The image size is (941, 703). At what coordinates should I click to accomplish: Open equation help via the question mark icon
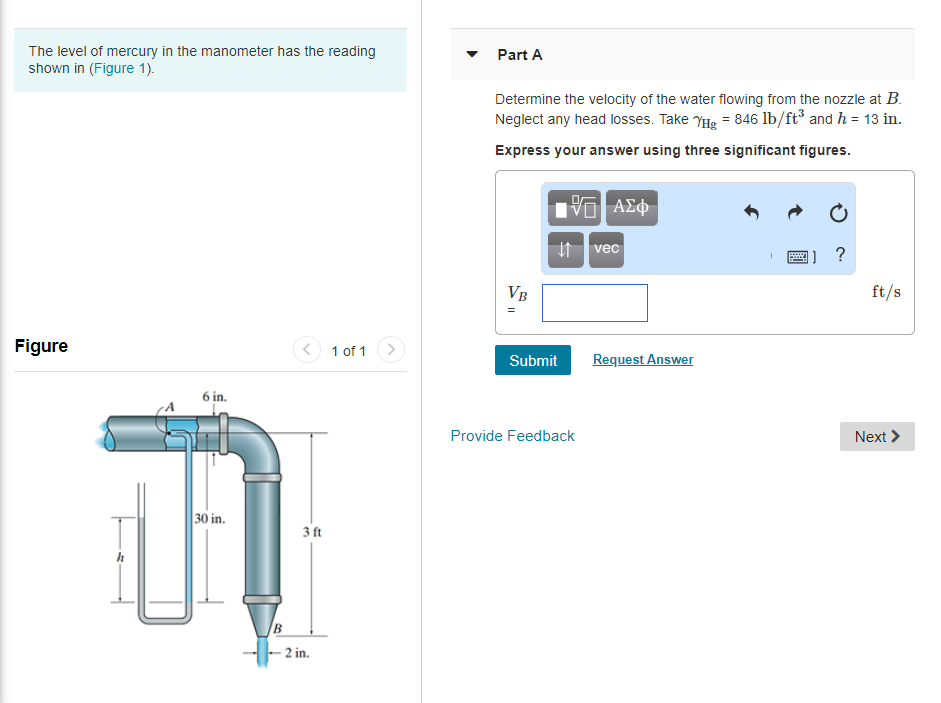pyautogui.click(x=840, y=255)
